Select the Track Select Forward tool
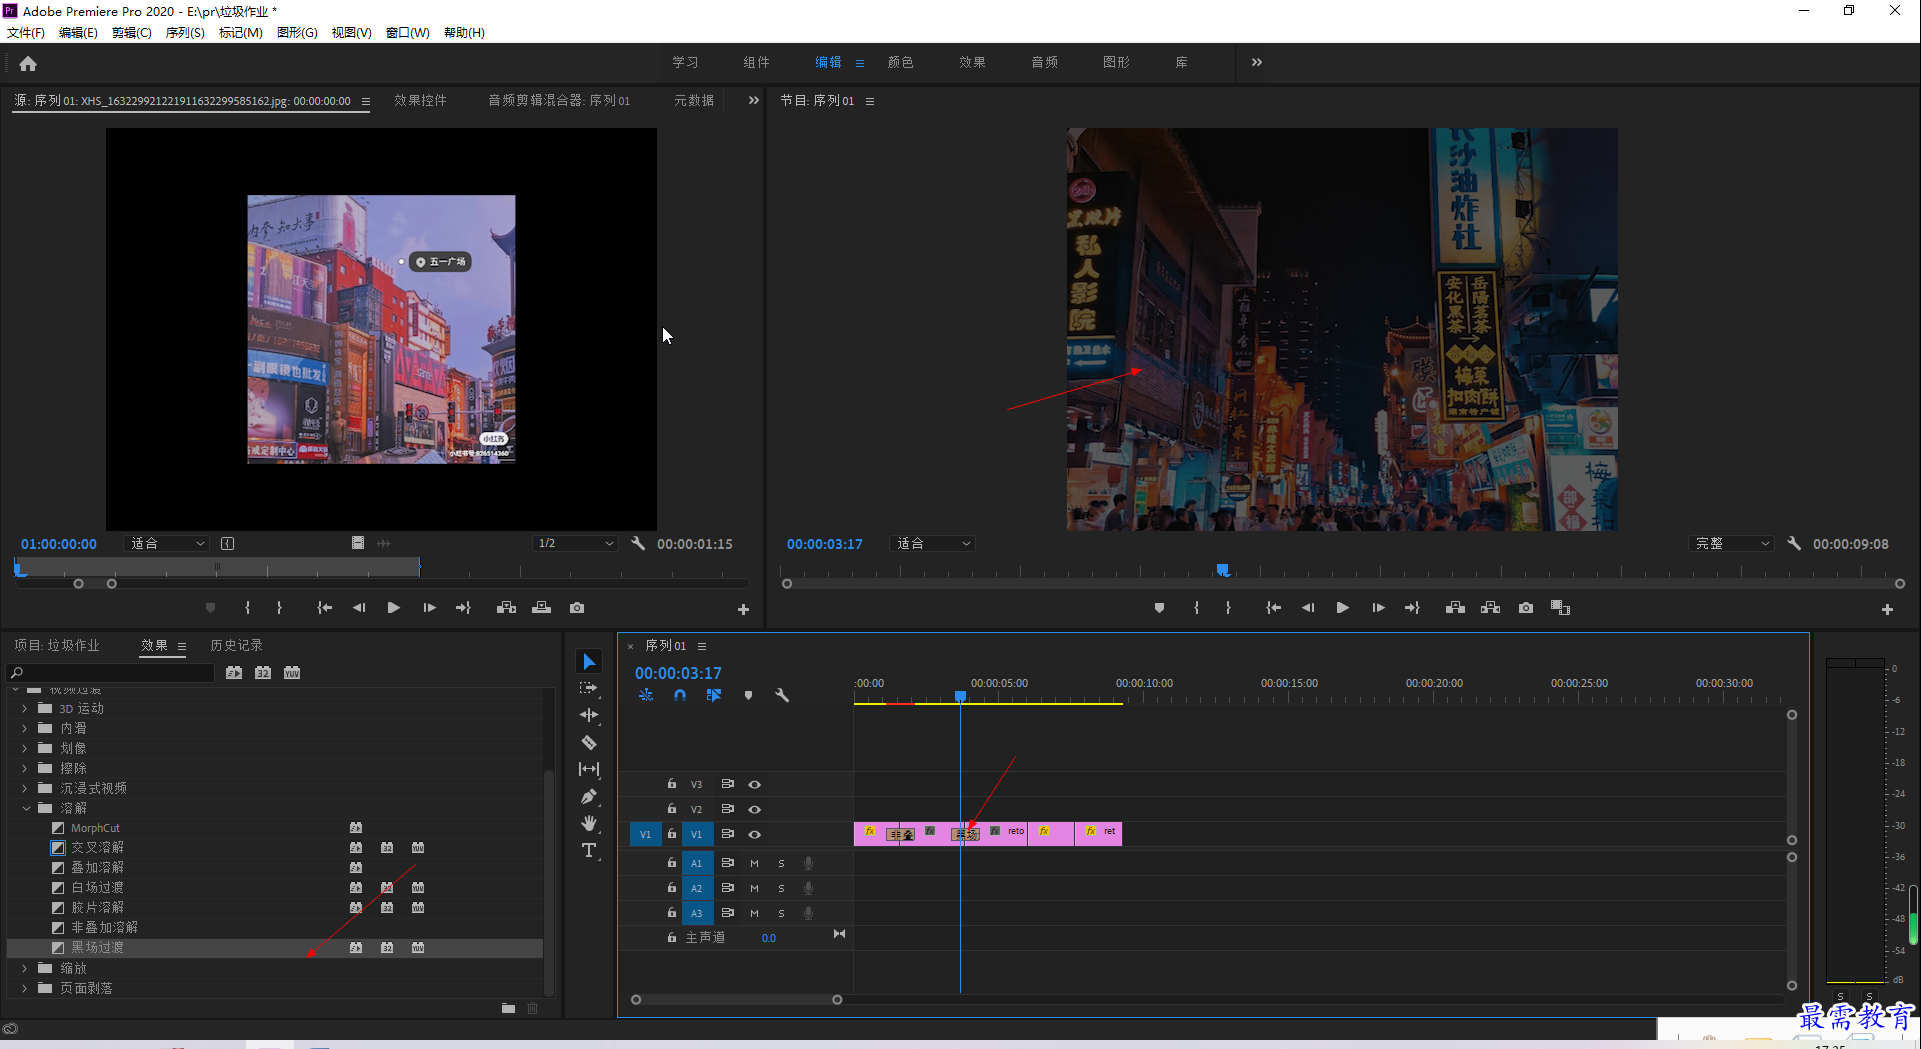Viewport: 1921px width, 1049px height. coord(589,688)
